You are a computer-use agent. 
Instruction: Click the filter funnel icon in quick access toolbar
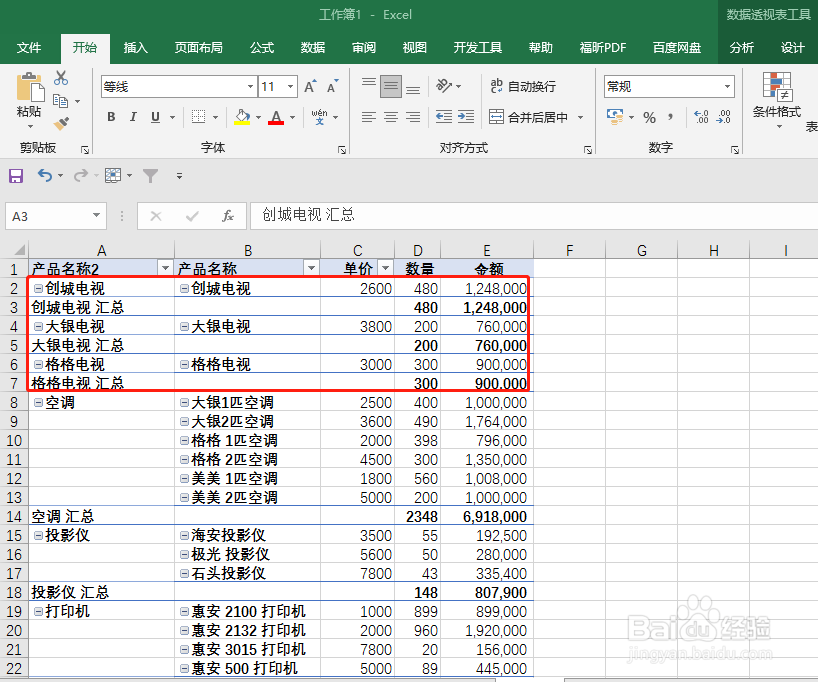pyautogui.click(x=150, y=176)
